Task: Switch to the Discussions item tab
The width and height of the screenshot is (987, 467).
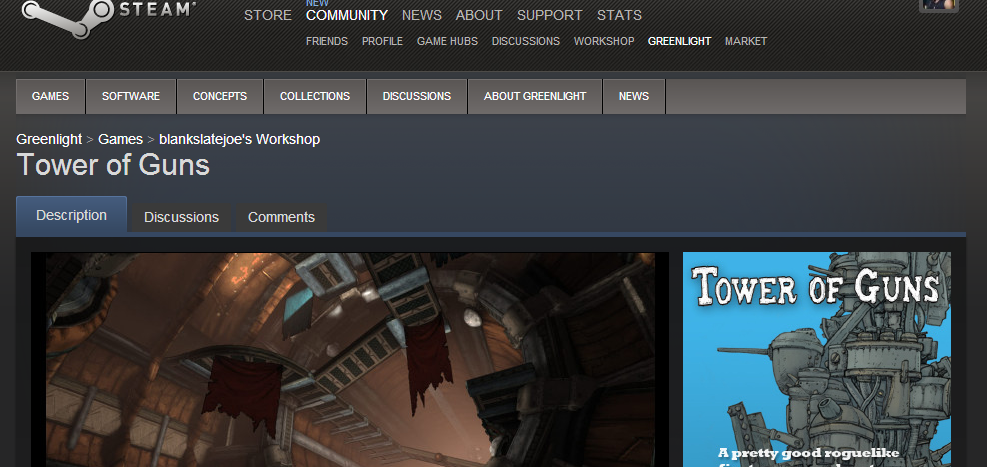Action: pos(181,217)
